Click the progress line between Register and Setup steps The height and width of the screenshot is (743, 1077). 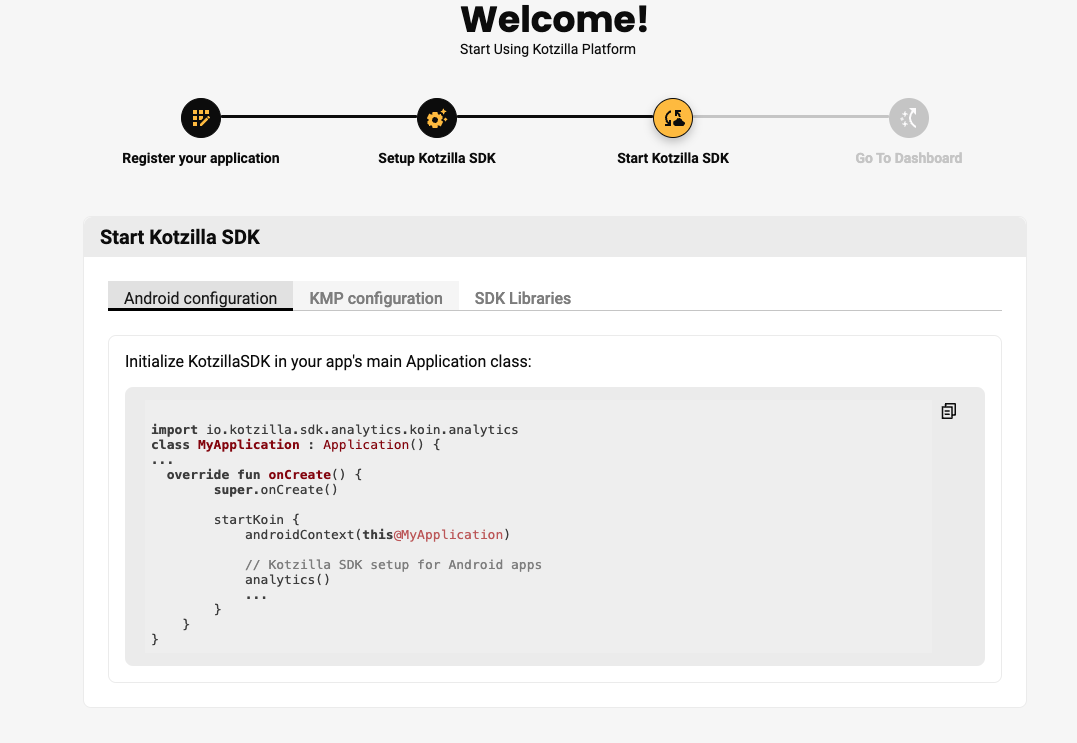coord(319,117)
